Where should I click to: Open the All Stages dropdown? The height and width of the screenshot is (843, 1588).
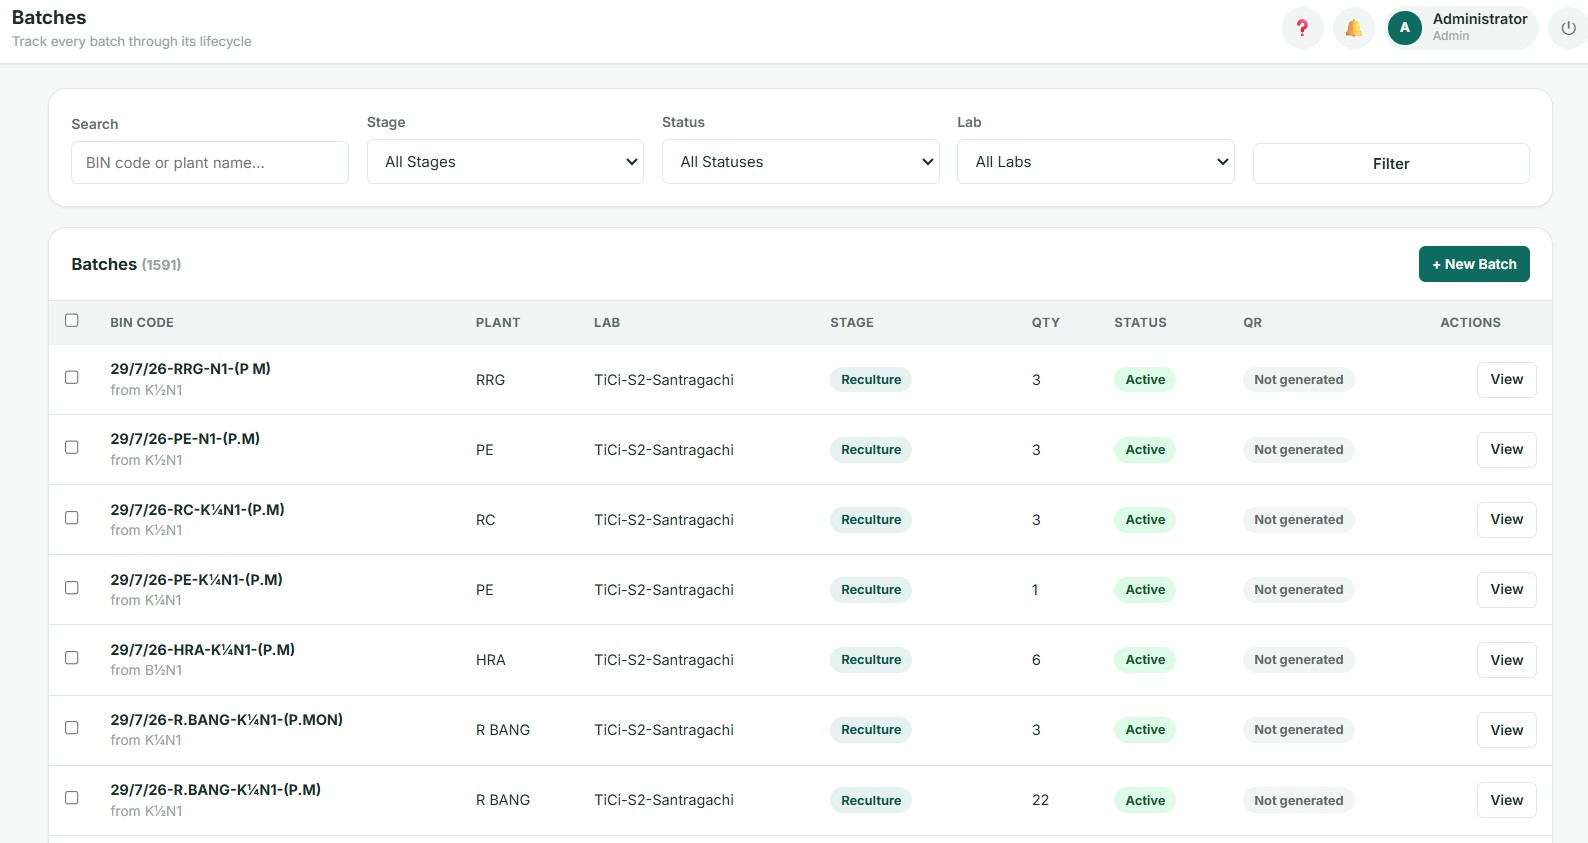[x=505, y=162]
